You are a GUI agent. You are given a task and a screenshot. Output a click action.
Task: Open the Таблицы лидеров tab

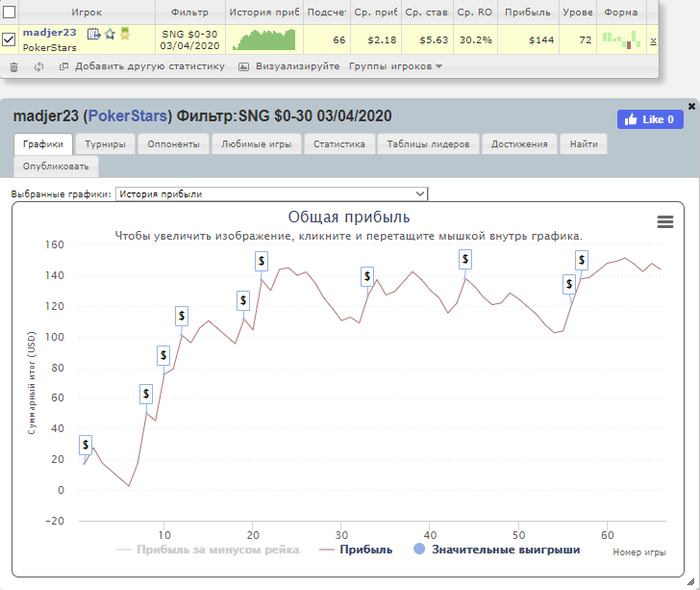pyautogui.click(x=428, y=144)
